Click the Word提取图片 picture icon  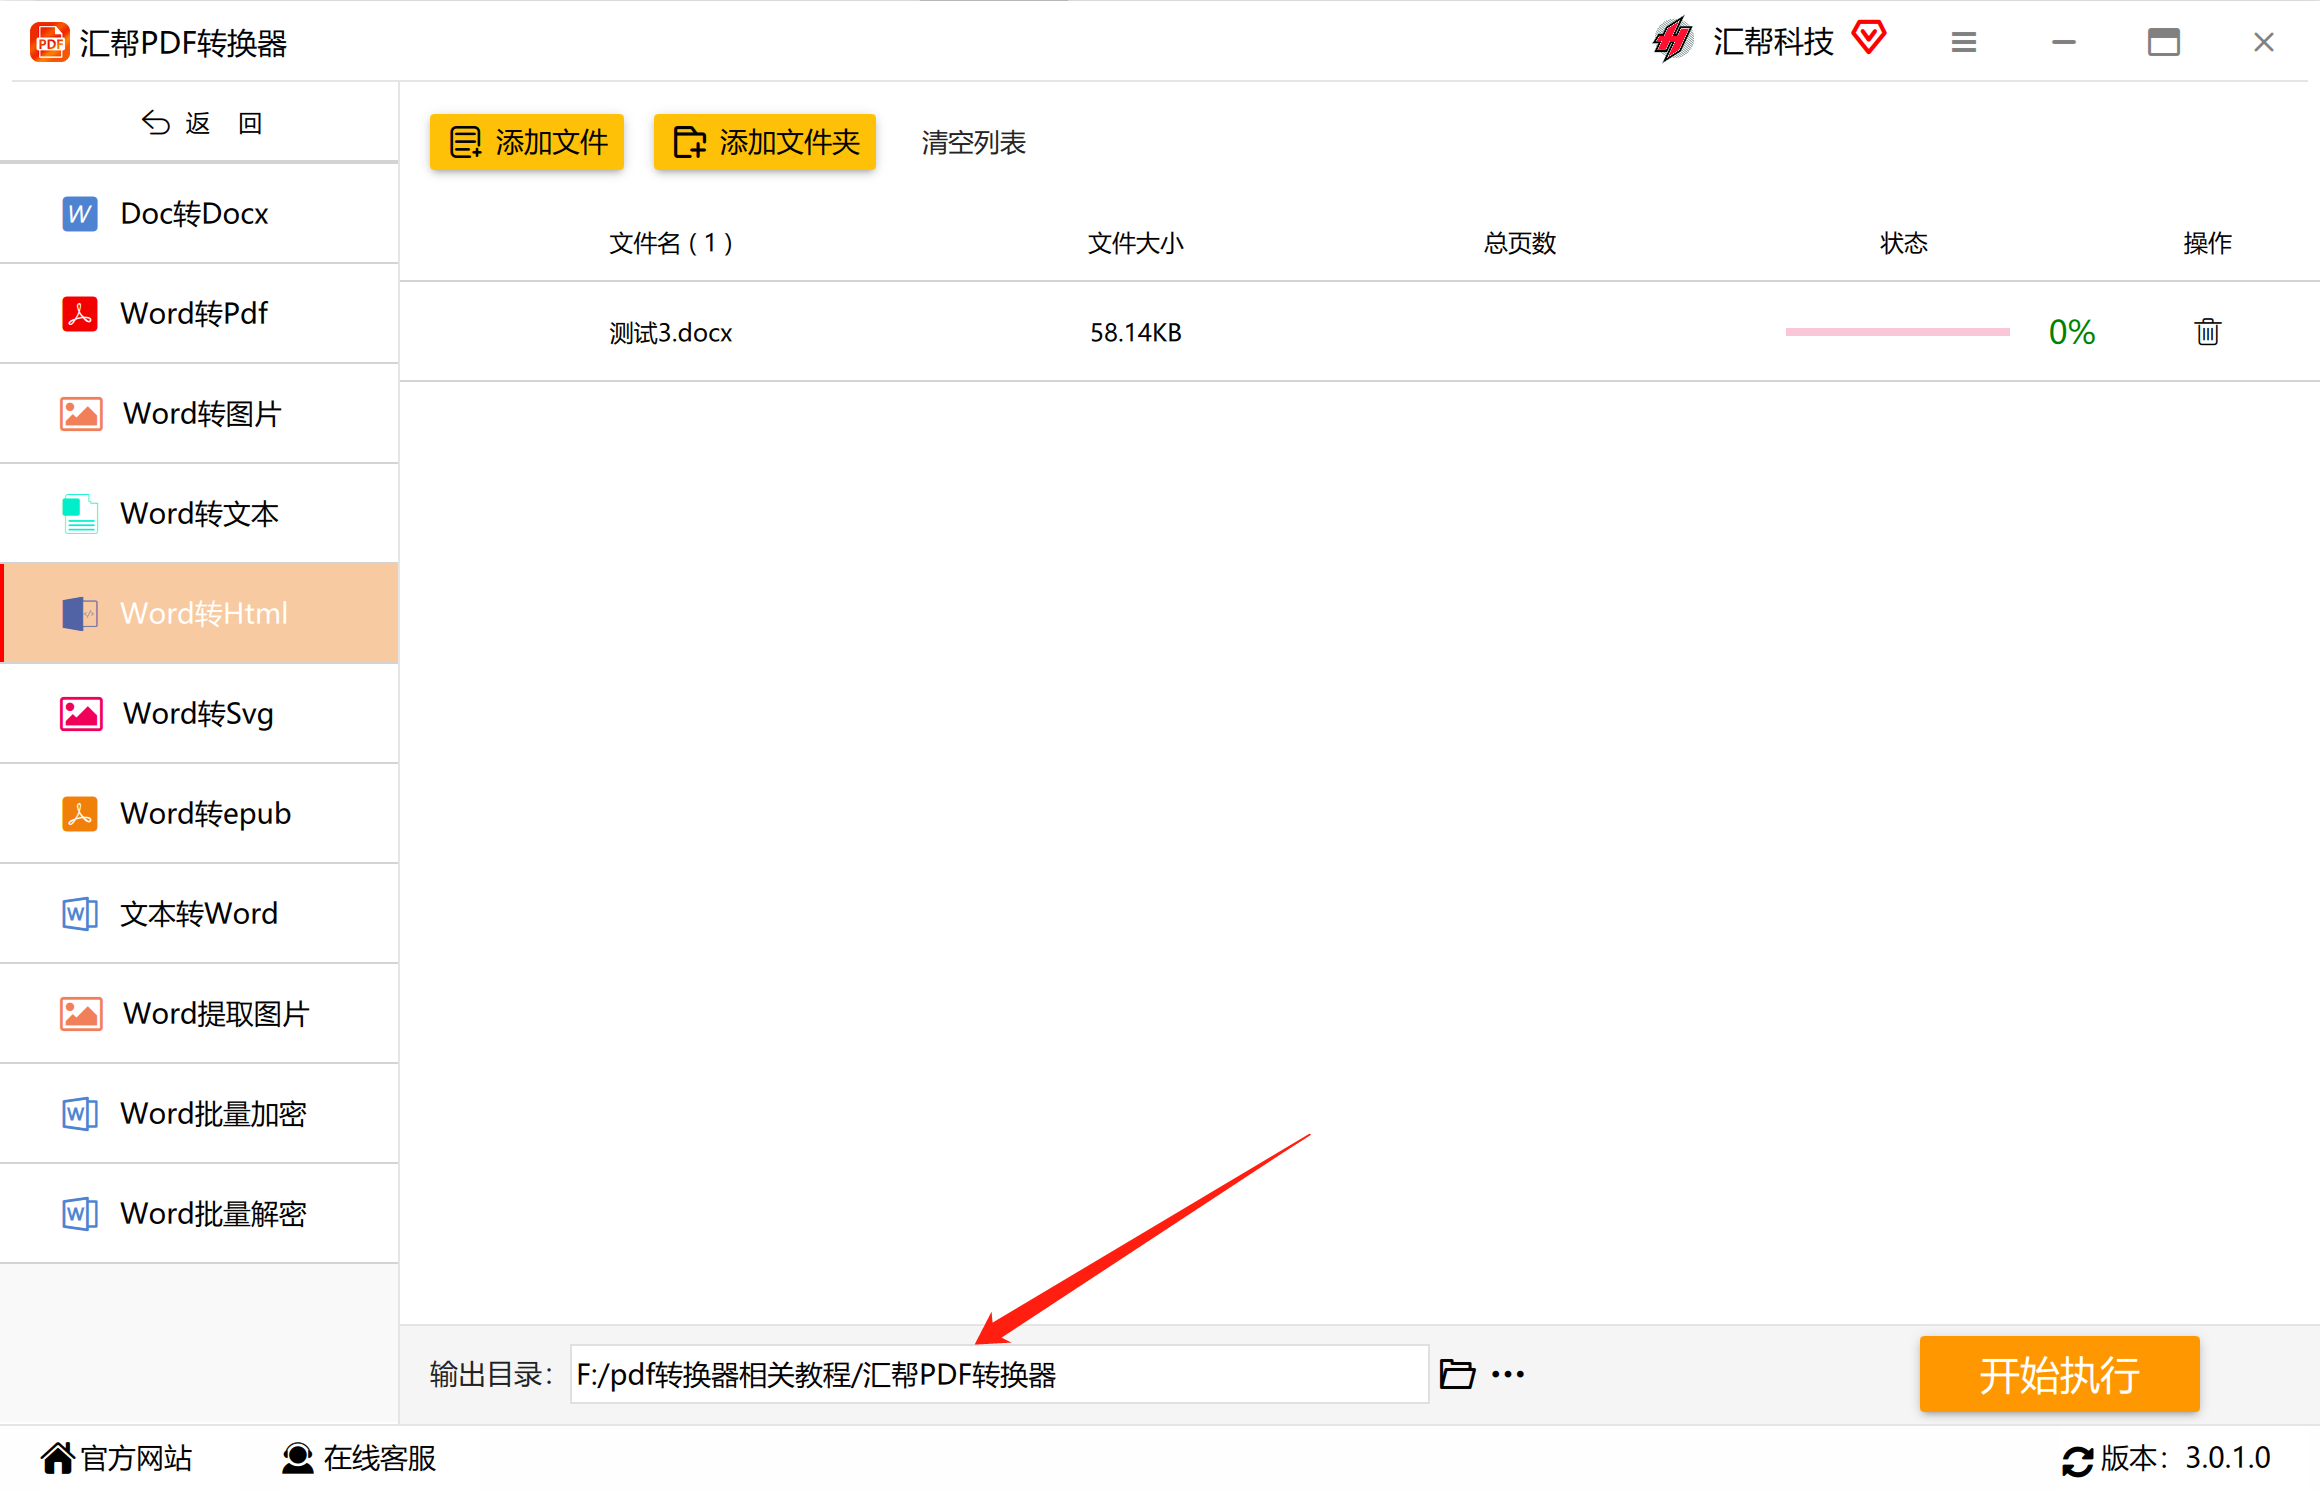tap(81, 1013)
